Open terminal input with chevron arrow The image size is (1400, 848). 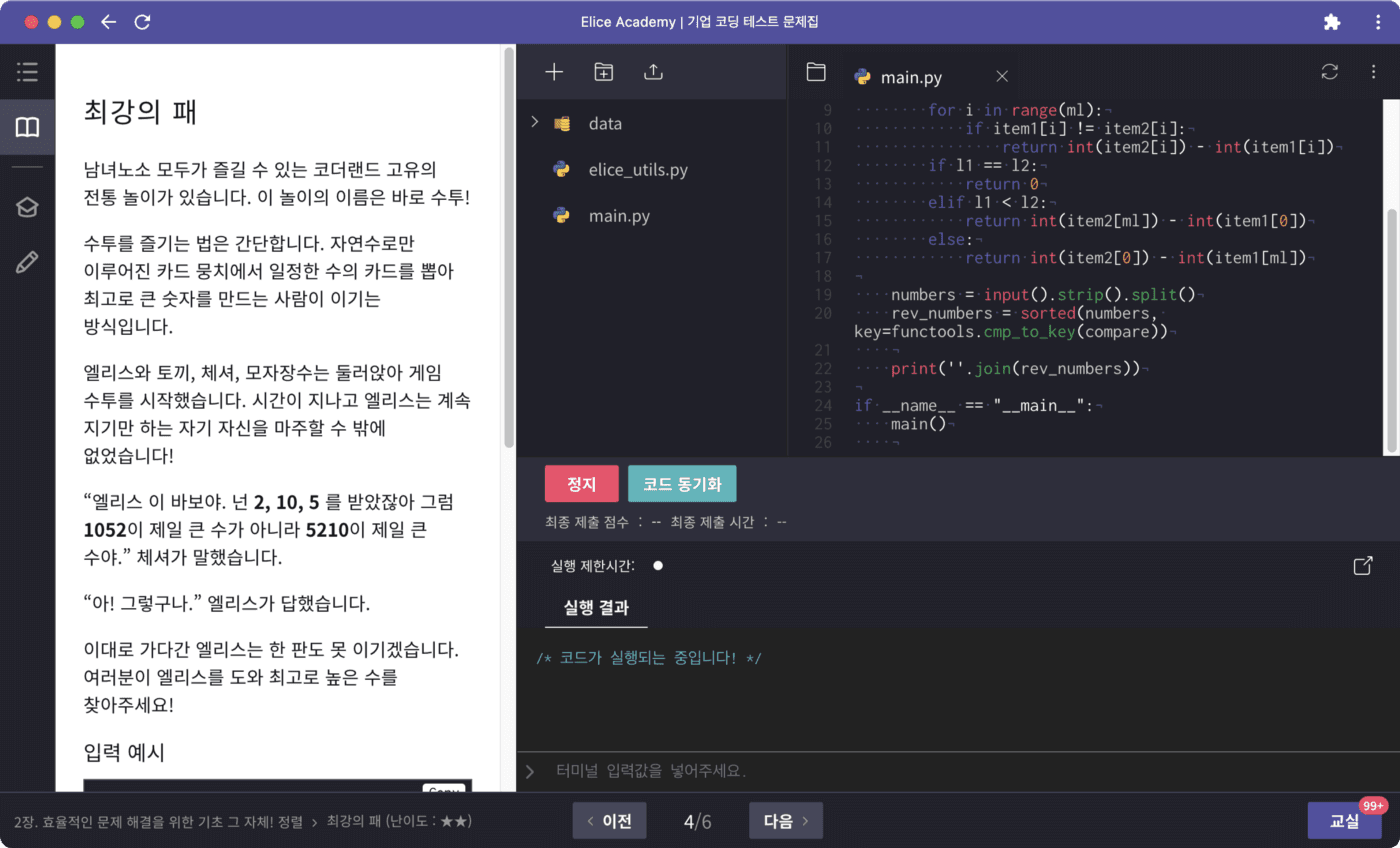[x=529, y=771]
